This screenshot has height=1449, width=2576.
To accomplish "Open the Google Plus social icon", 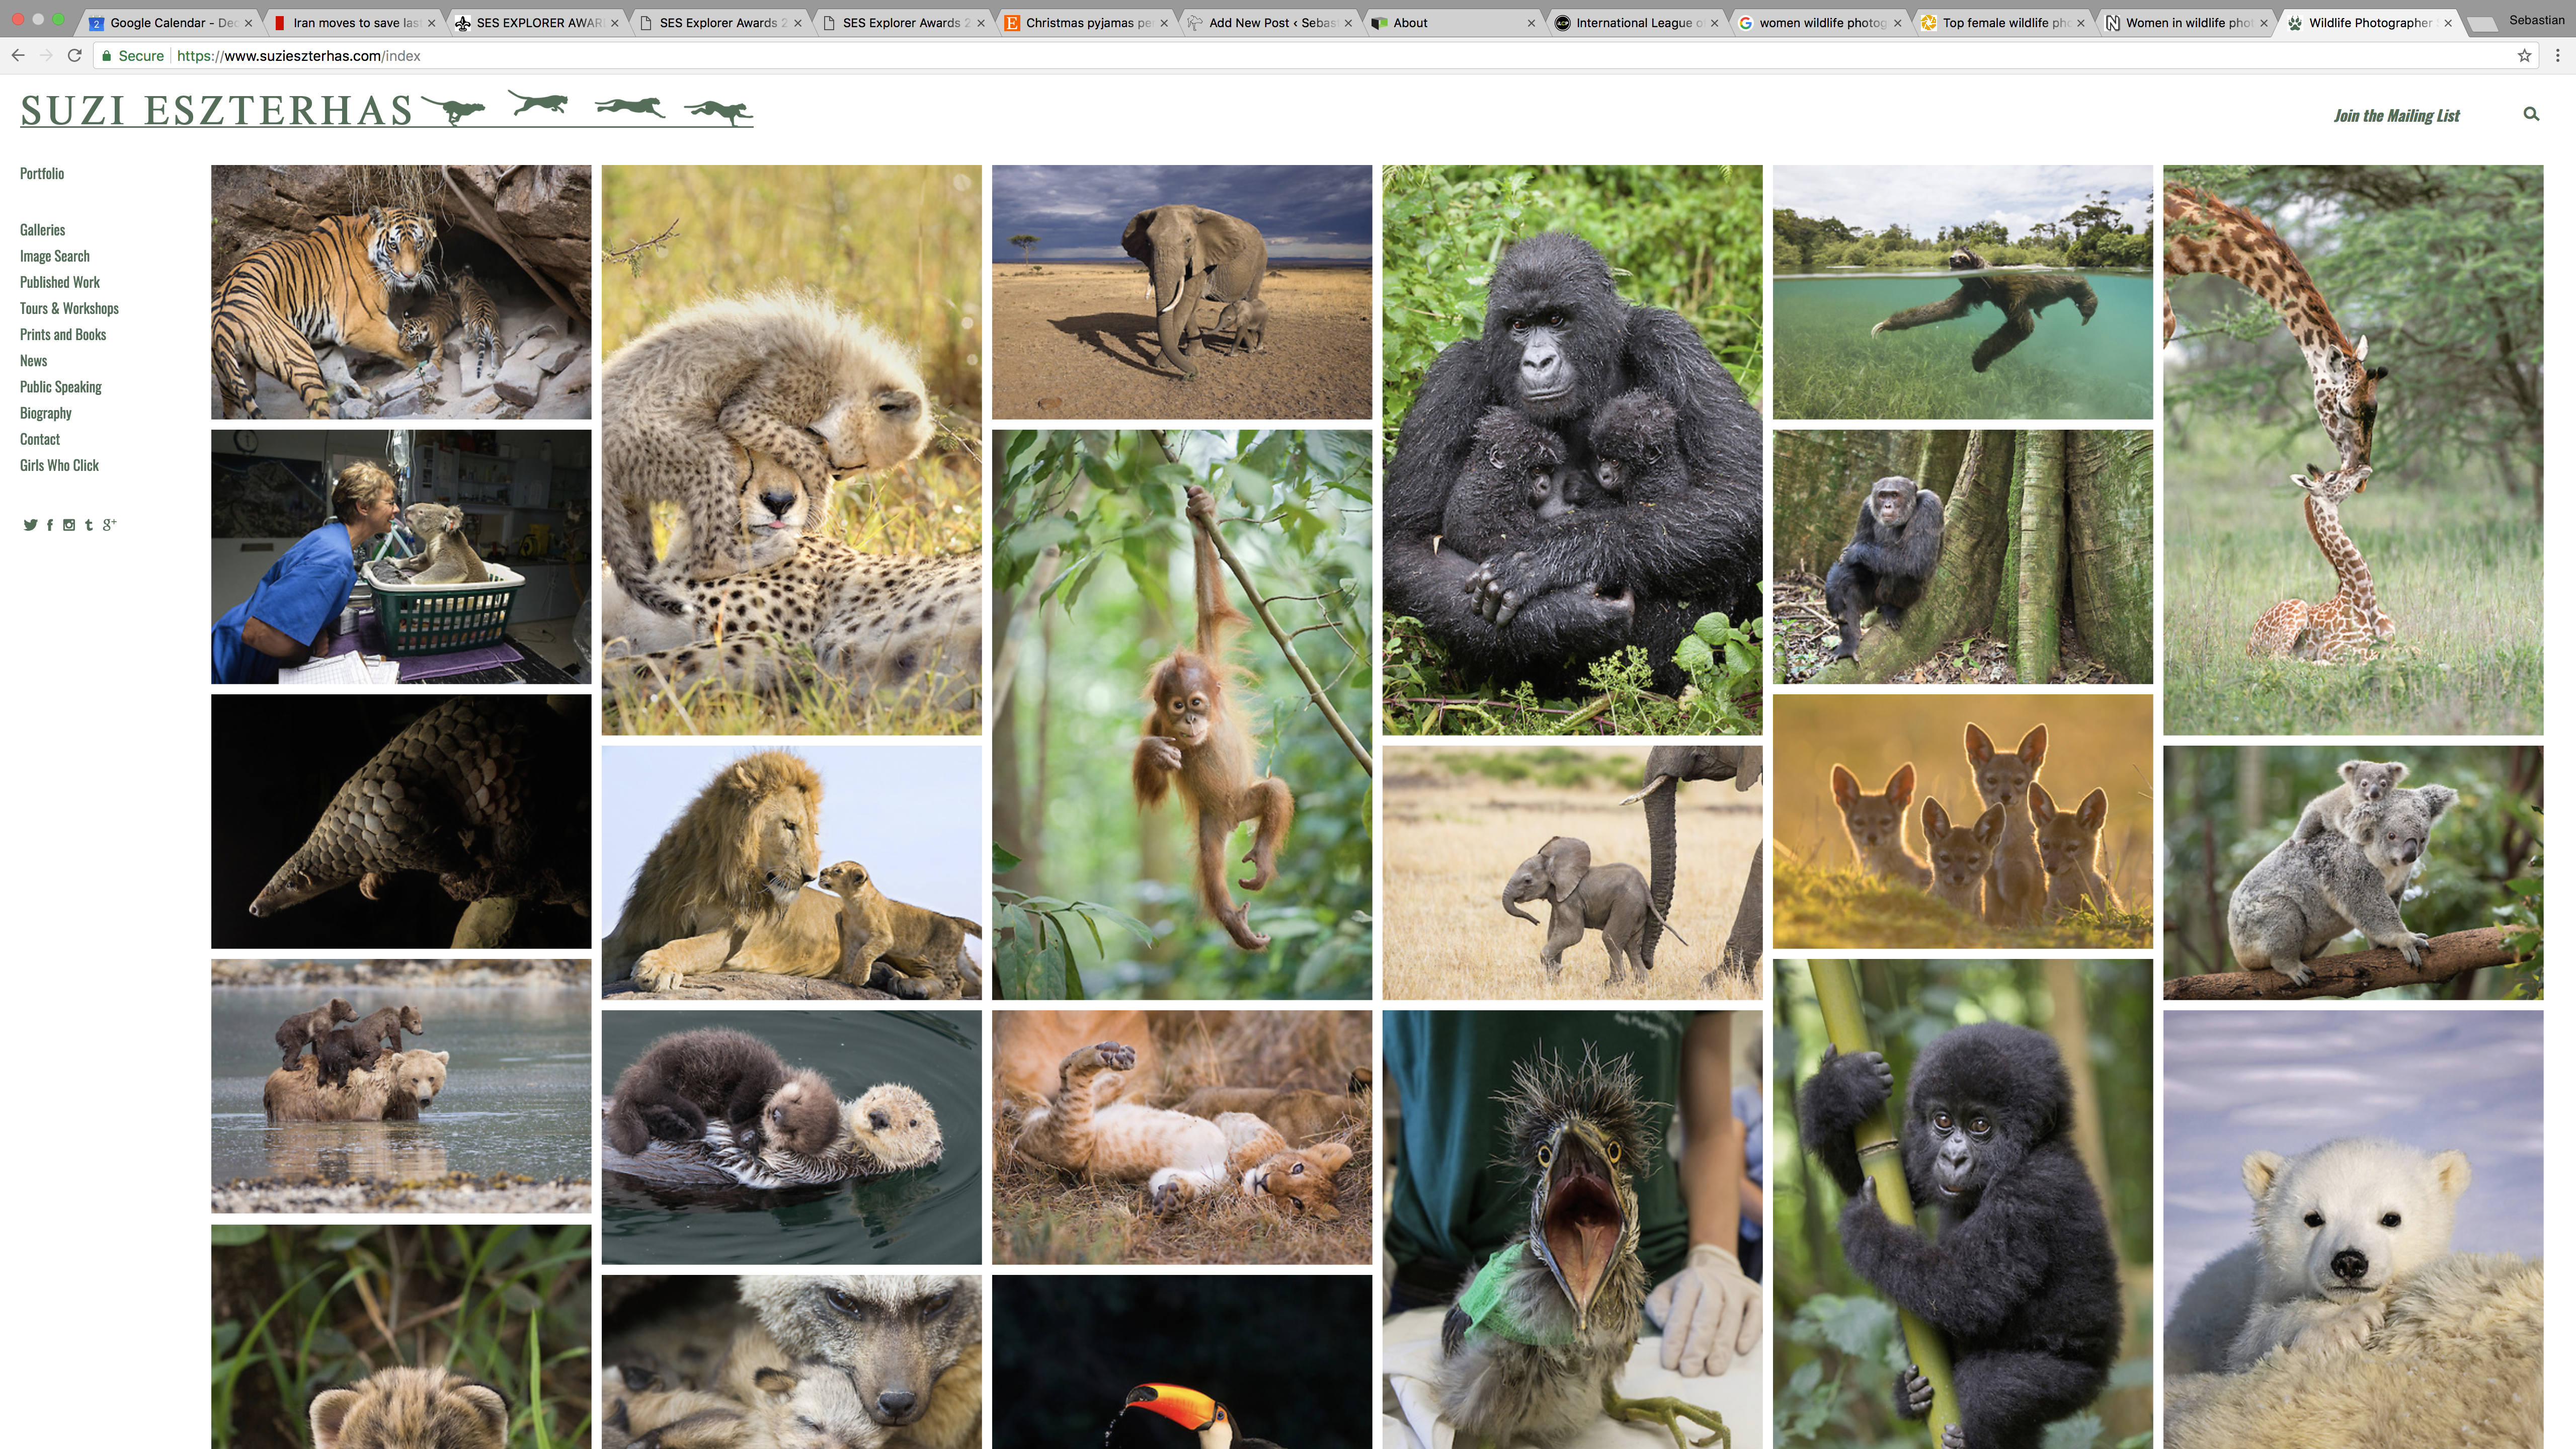I will [x=109, y=524].
